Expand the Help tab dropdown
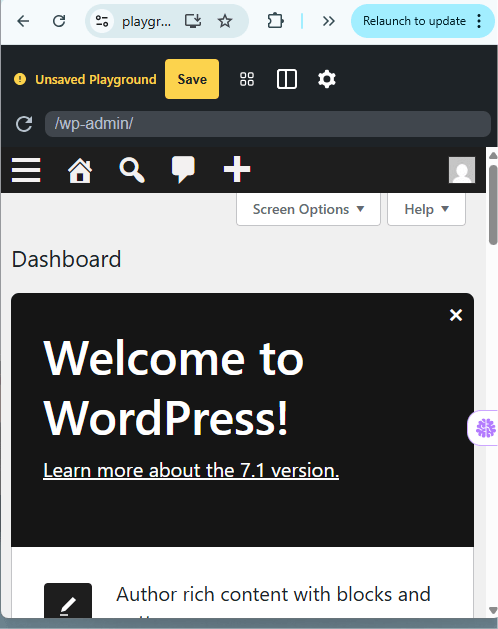This screenshot has height=629, width=498. [x=426, y=209]
